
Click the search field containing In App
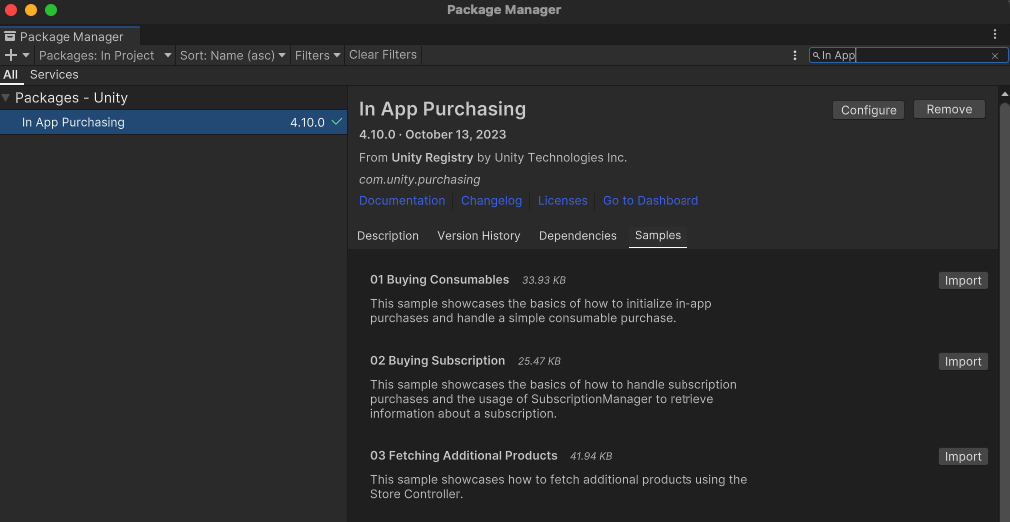(x=908, y=55)
